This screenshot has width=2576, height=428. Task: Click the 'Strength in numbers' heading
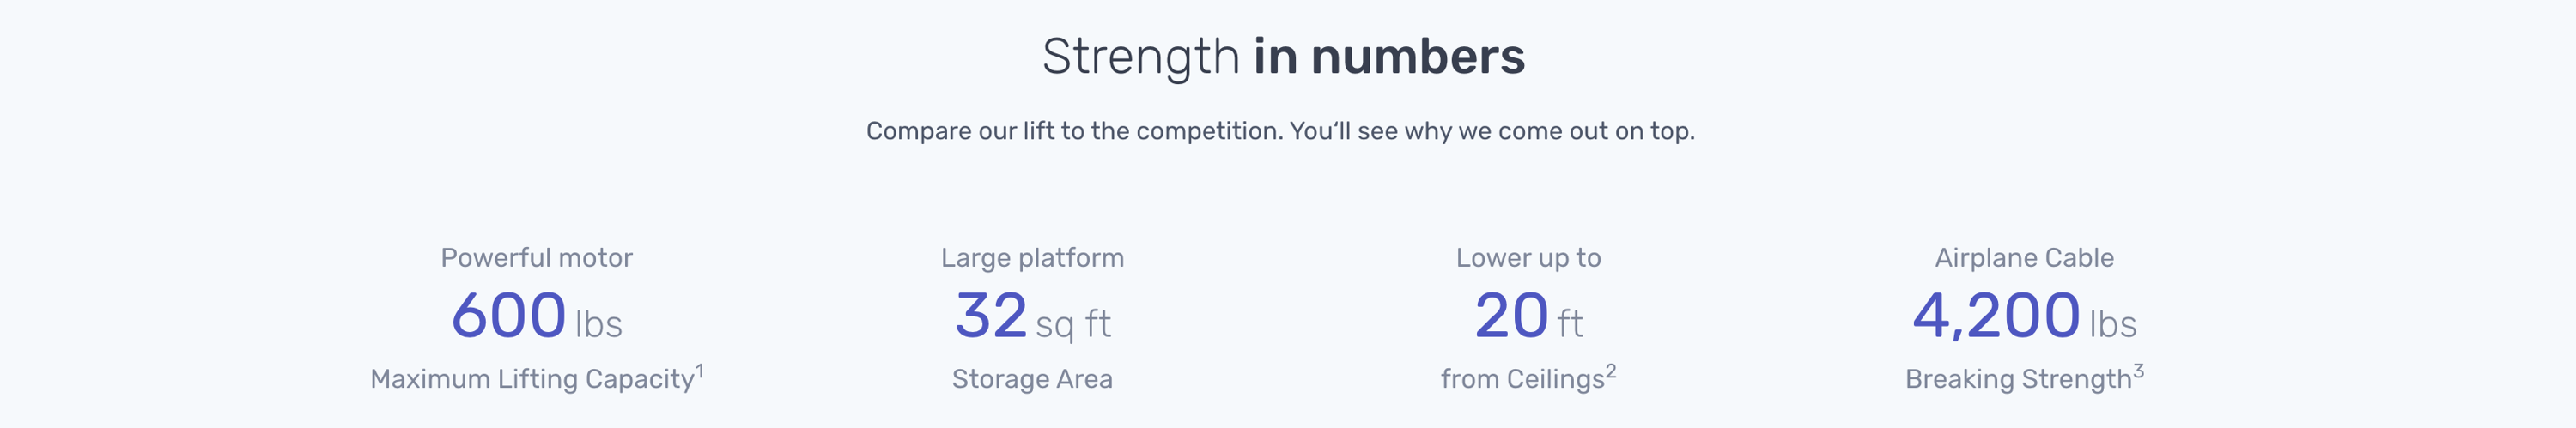(1283, 57)
